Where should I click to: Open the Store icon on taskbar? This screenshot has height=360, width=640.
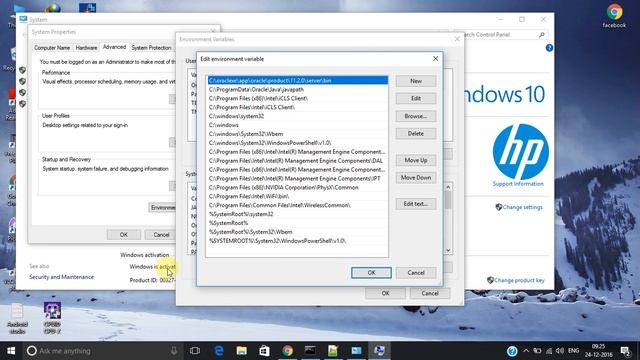coord(264,351)
